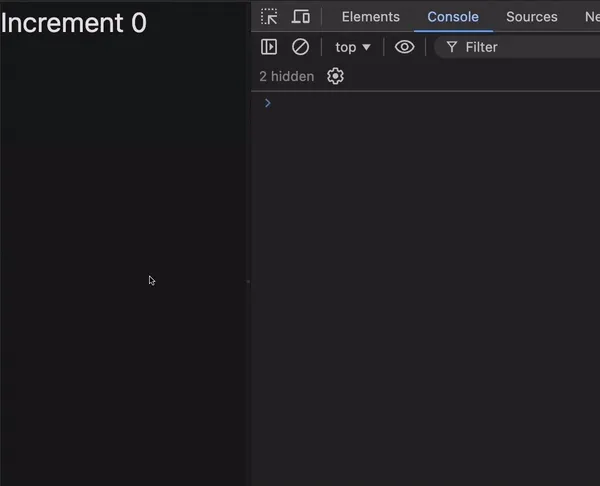This screenshot has width=600, height=486.
Task: Show the console sidebar panel icon
Action: 269,47
